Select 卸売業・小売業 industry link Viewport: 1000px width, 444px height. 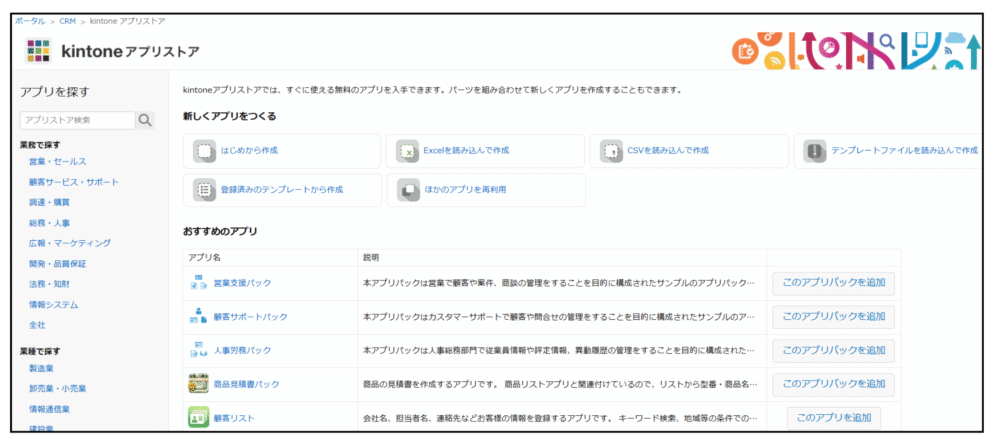tap(57, 388)
